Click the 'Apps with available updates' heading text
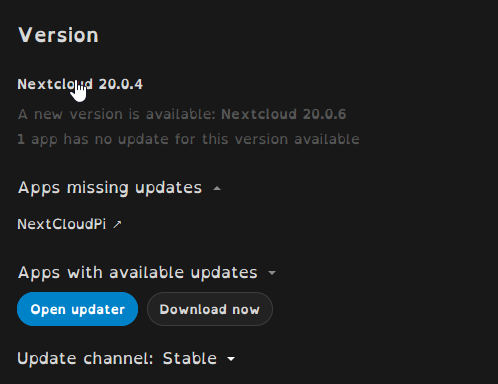Screen dimensions: 498x384 138,273
